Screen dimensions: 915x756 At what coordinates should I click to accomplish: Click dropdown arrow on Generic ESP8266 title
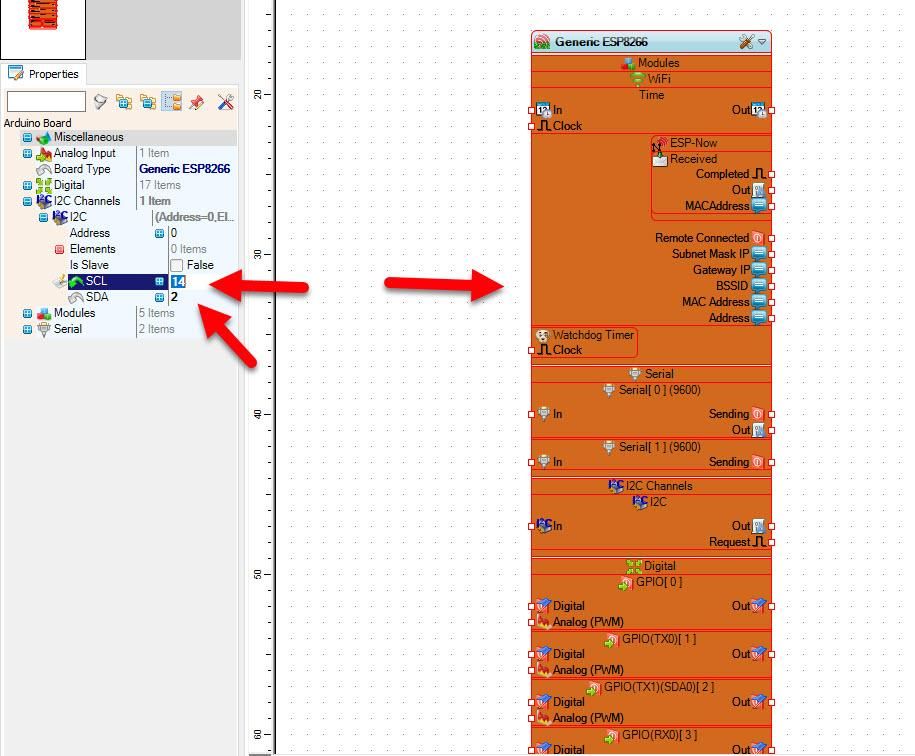click(x=762, y=42)
